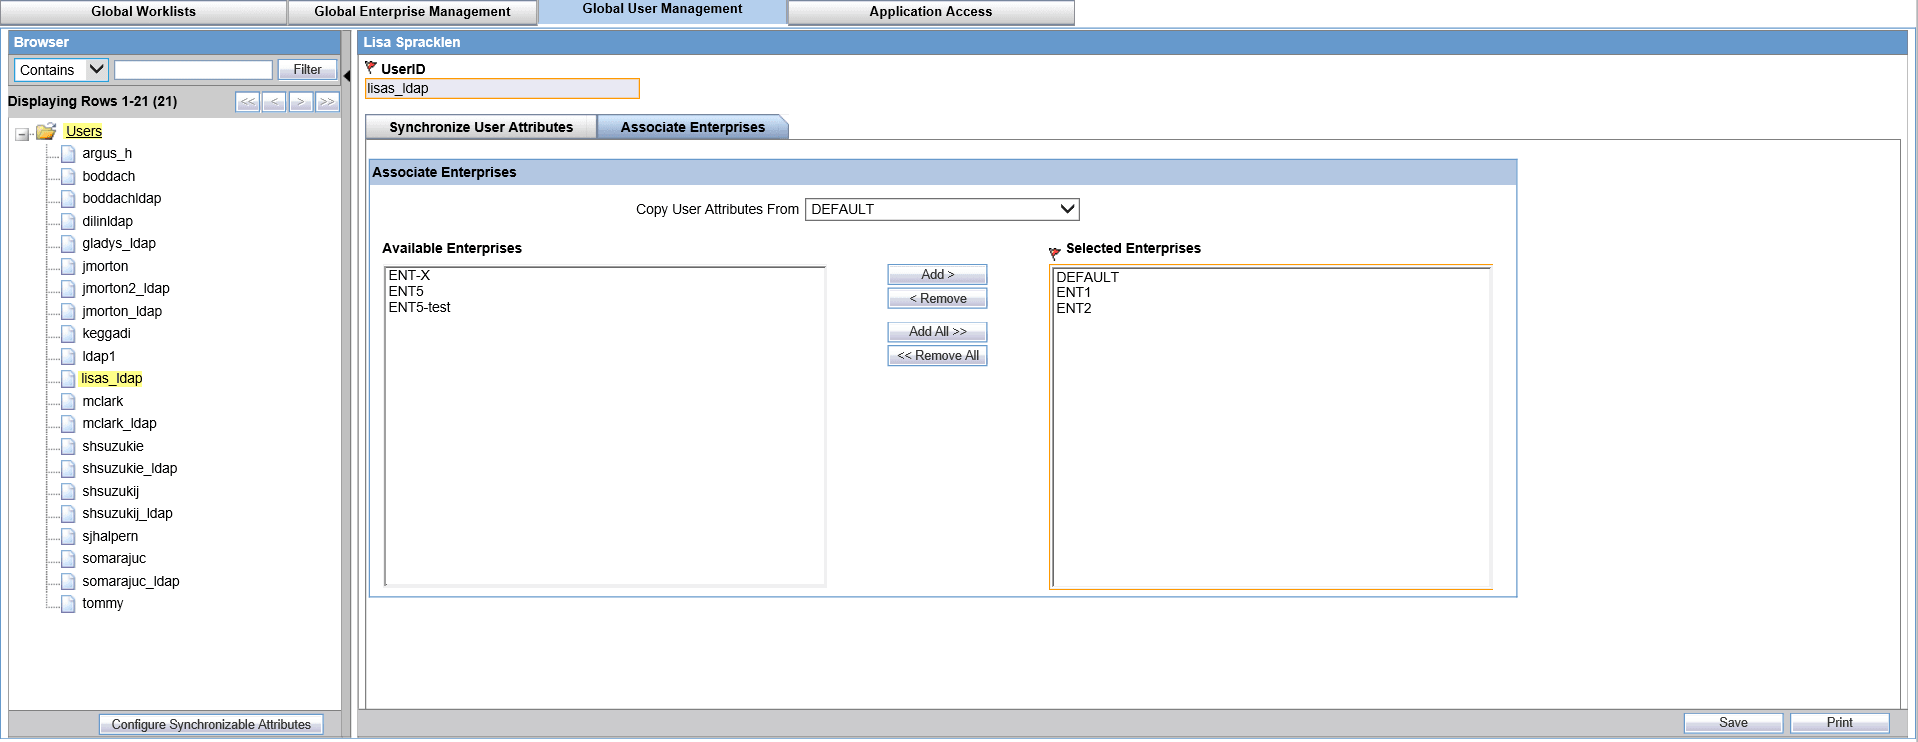Click the document icon next to sjhalpern
Image resolution: width=1918 pixels, height=742 pixels.
click(68, 536)
